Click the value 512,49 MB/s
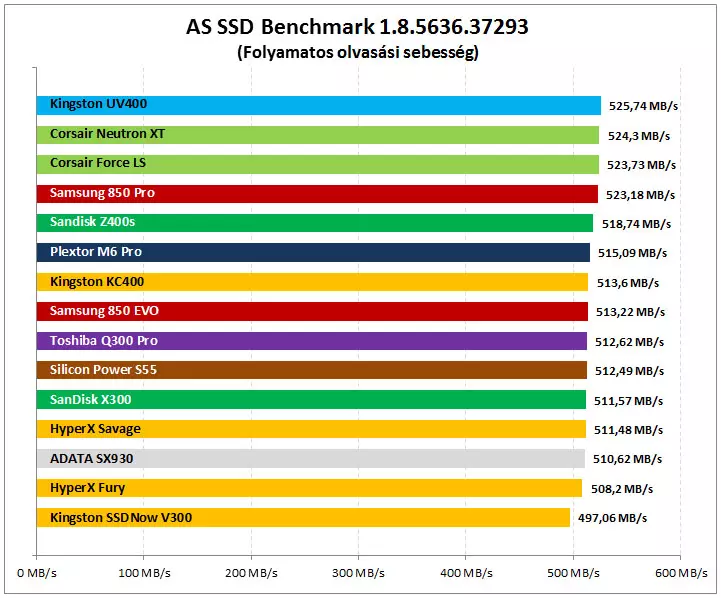 click(629, 371)
